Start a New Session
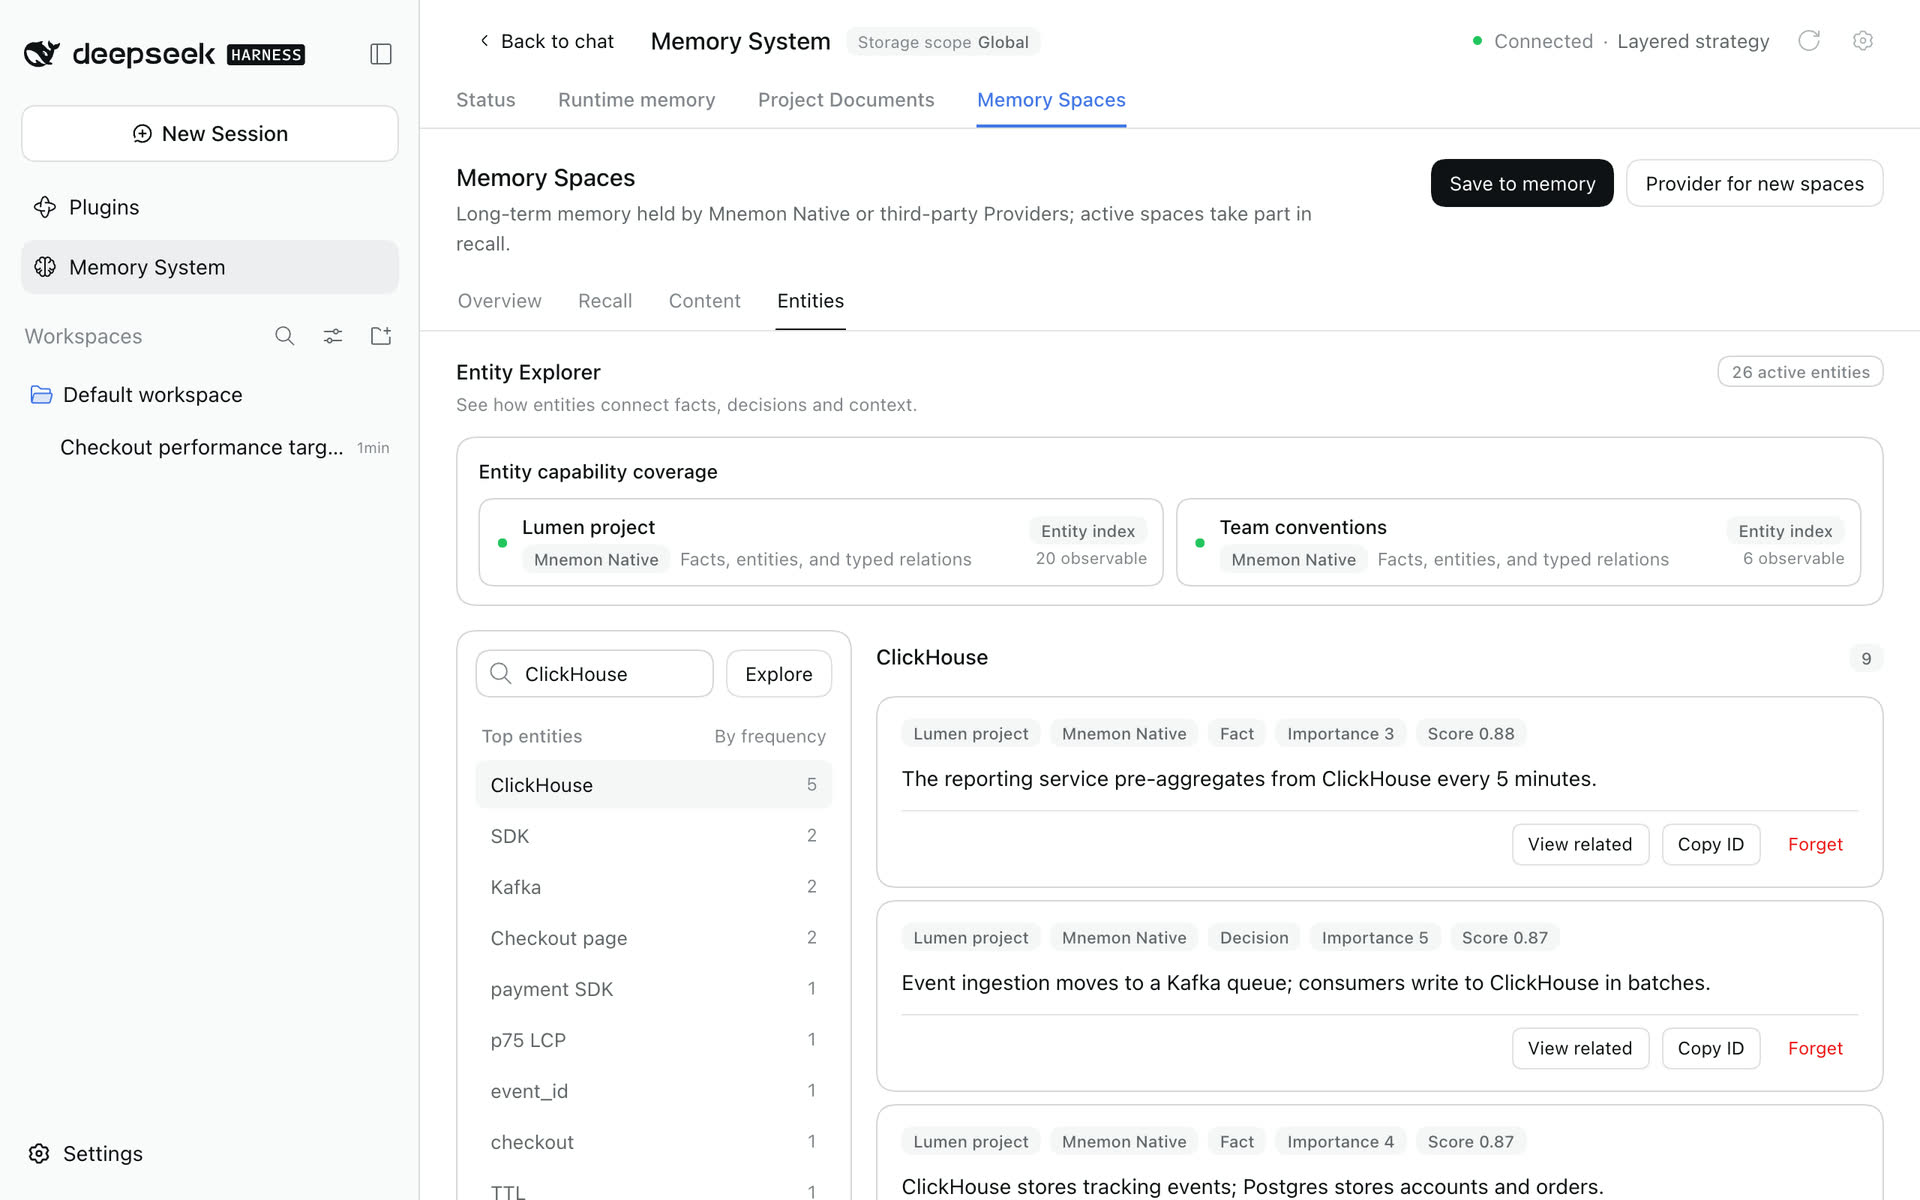The height and width of the screenshot is (1200, 1920). coord(210,134)
